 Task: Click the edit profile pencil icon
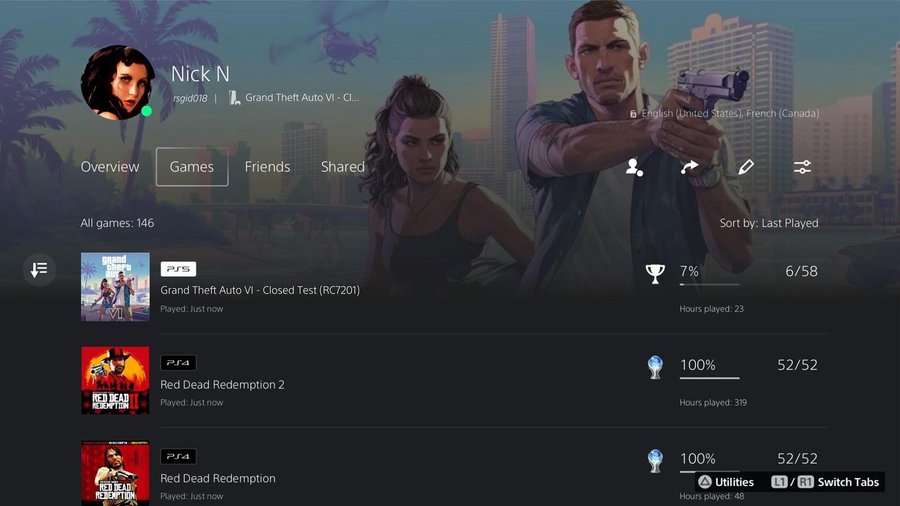pyautogui.click(x=746, y=167)
